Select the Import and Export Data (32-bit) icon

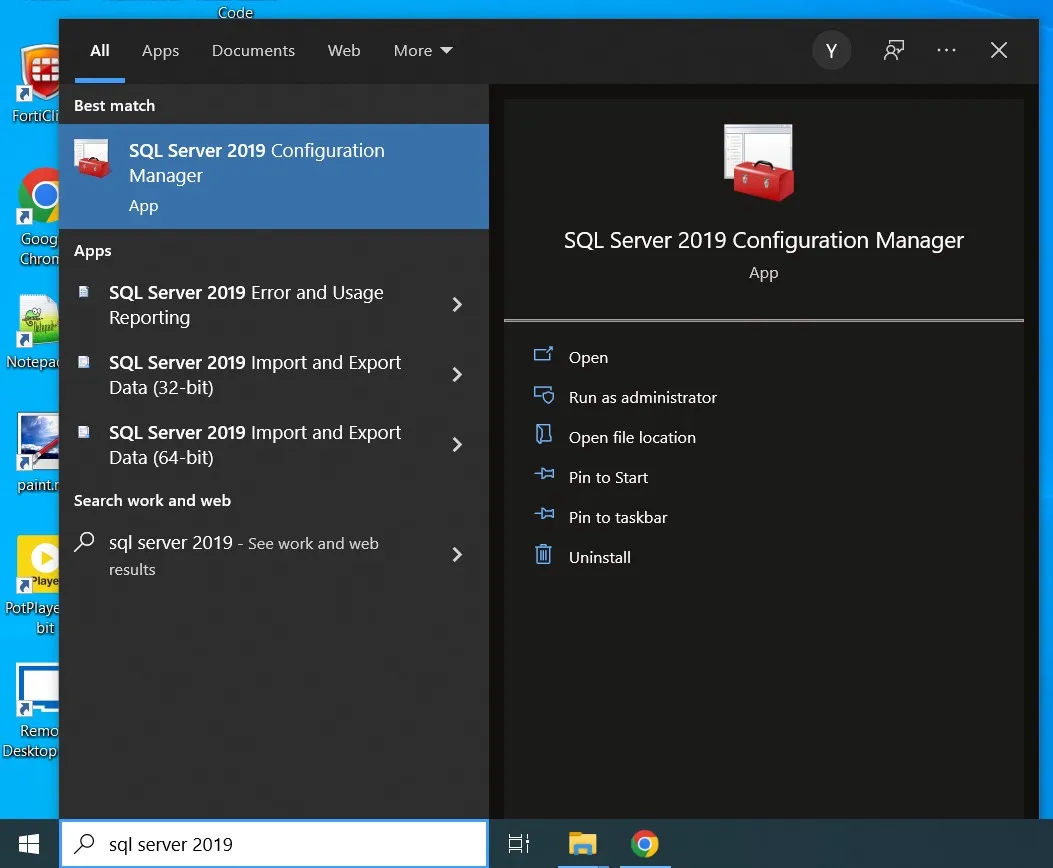(x=84, y=362)
